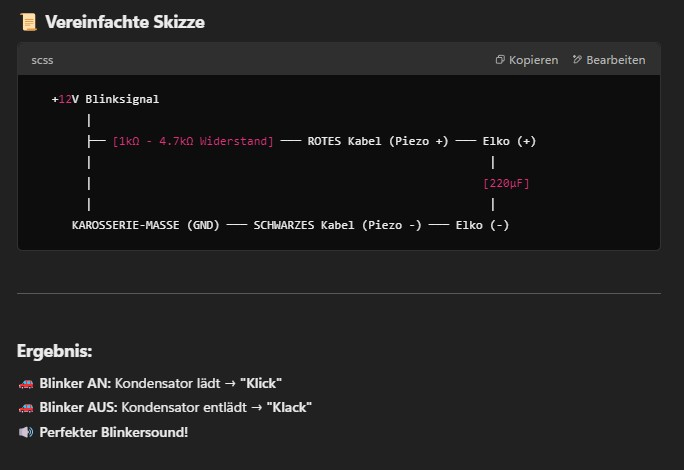This screenshot has height=470, width=684.
Task: Click the scroll emoji beside Vereinfachte Skizze
Action: (x=28, y=21)
